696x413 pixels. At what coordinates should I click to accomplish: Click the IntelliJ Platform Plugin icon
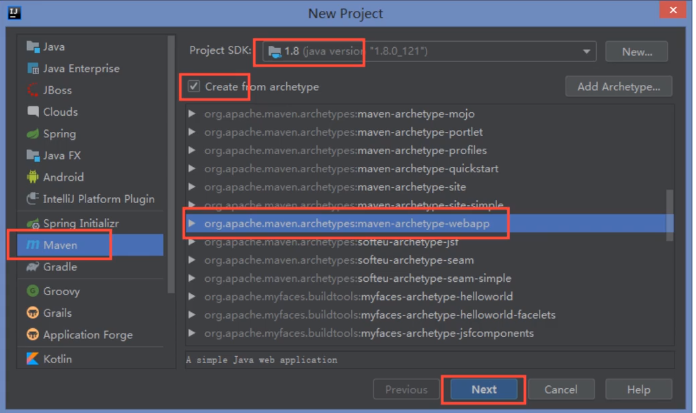point(33,199)
